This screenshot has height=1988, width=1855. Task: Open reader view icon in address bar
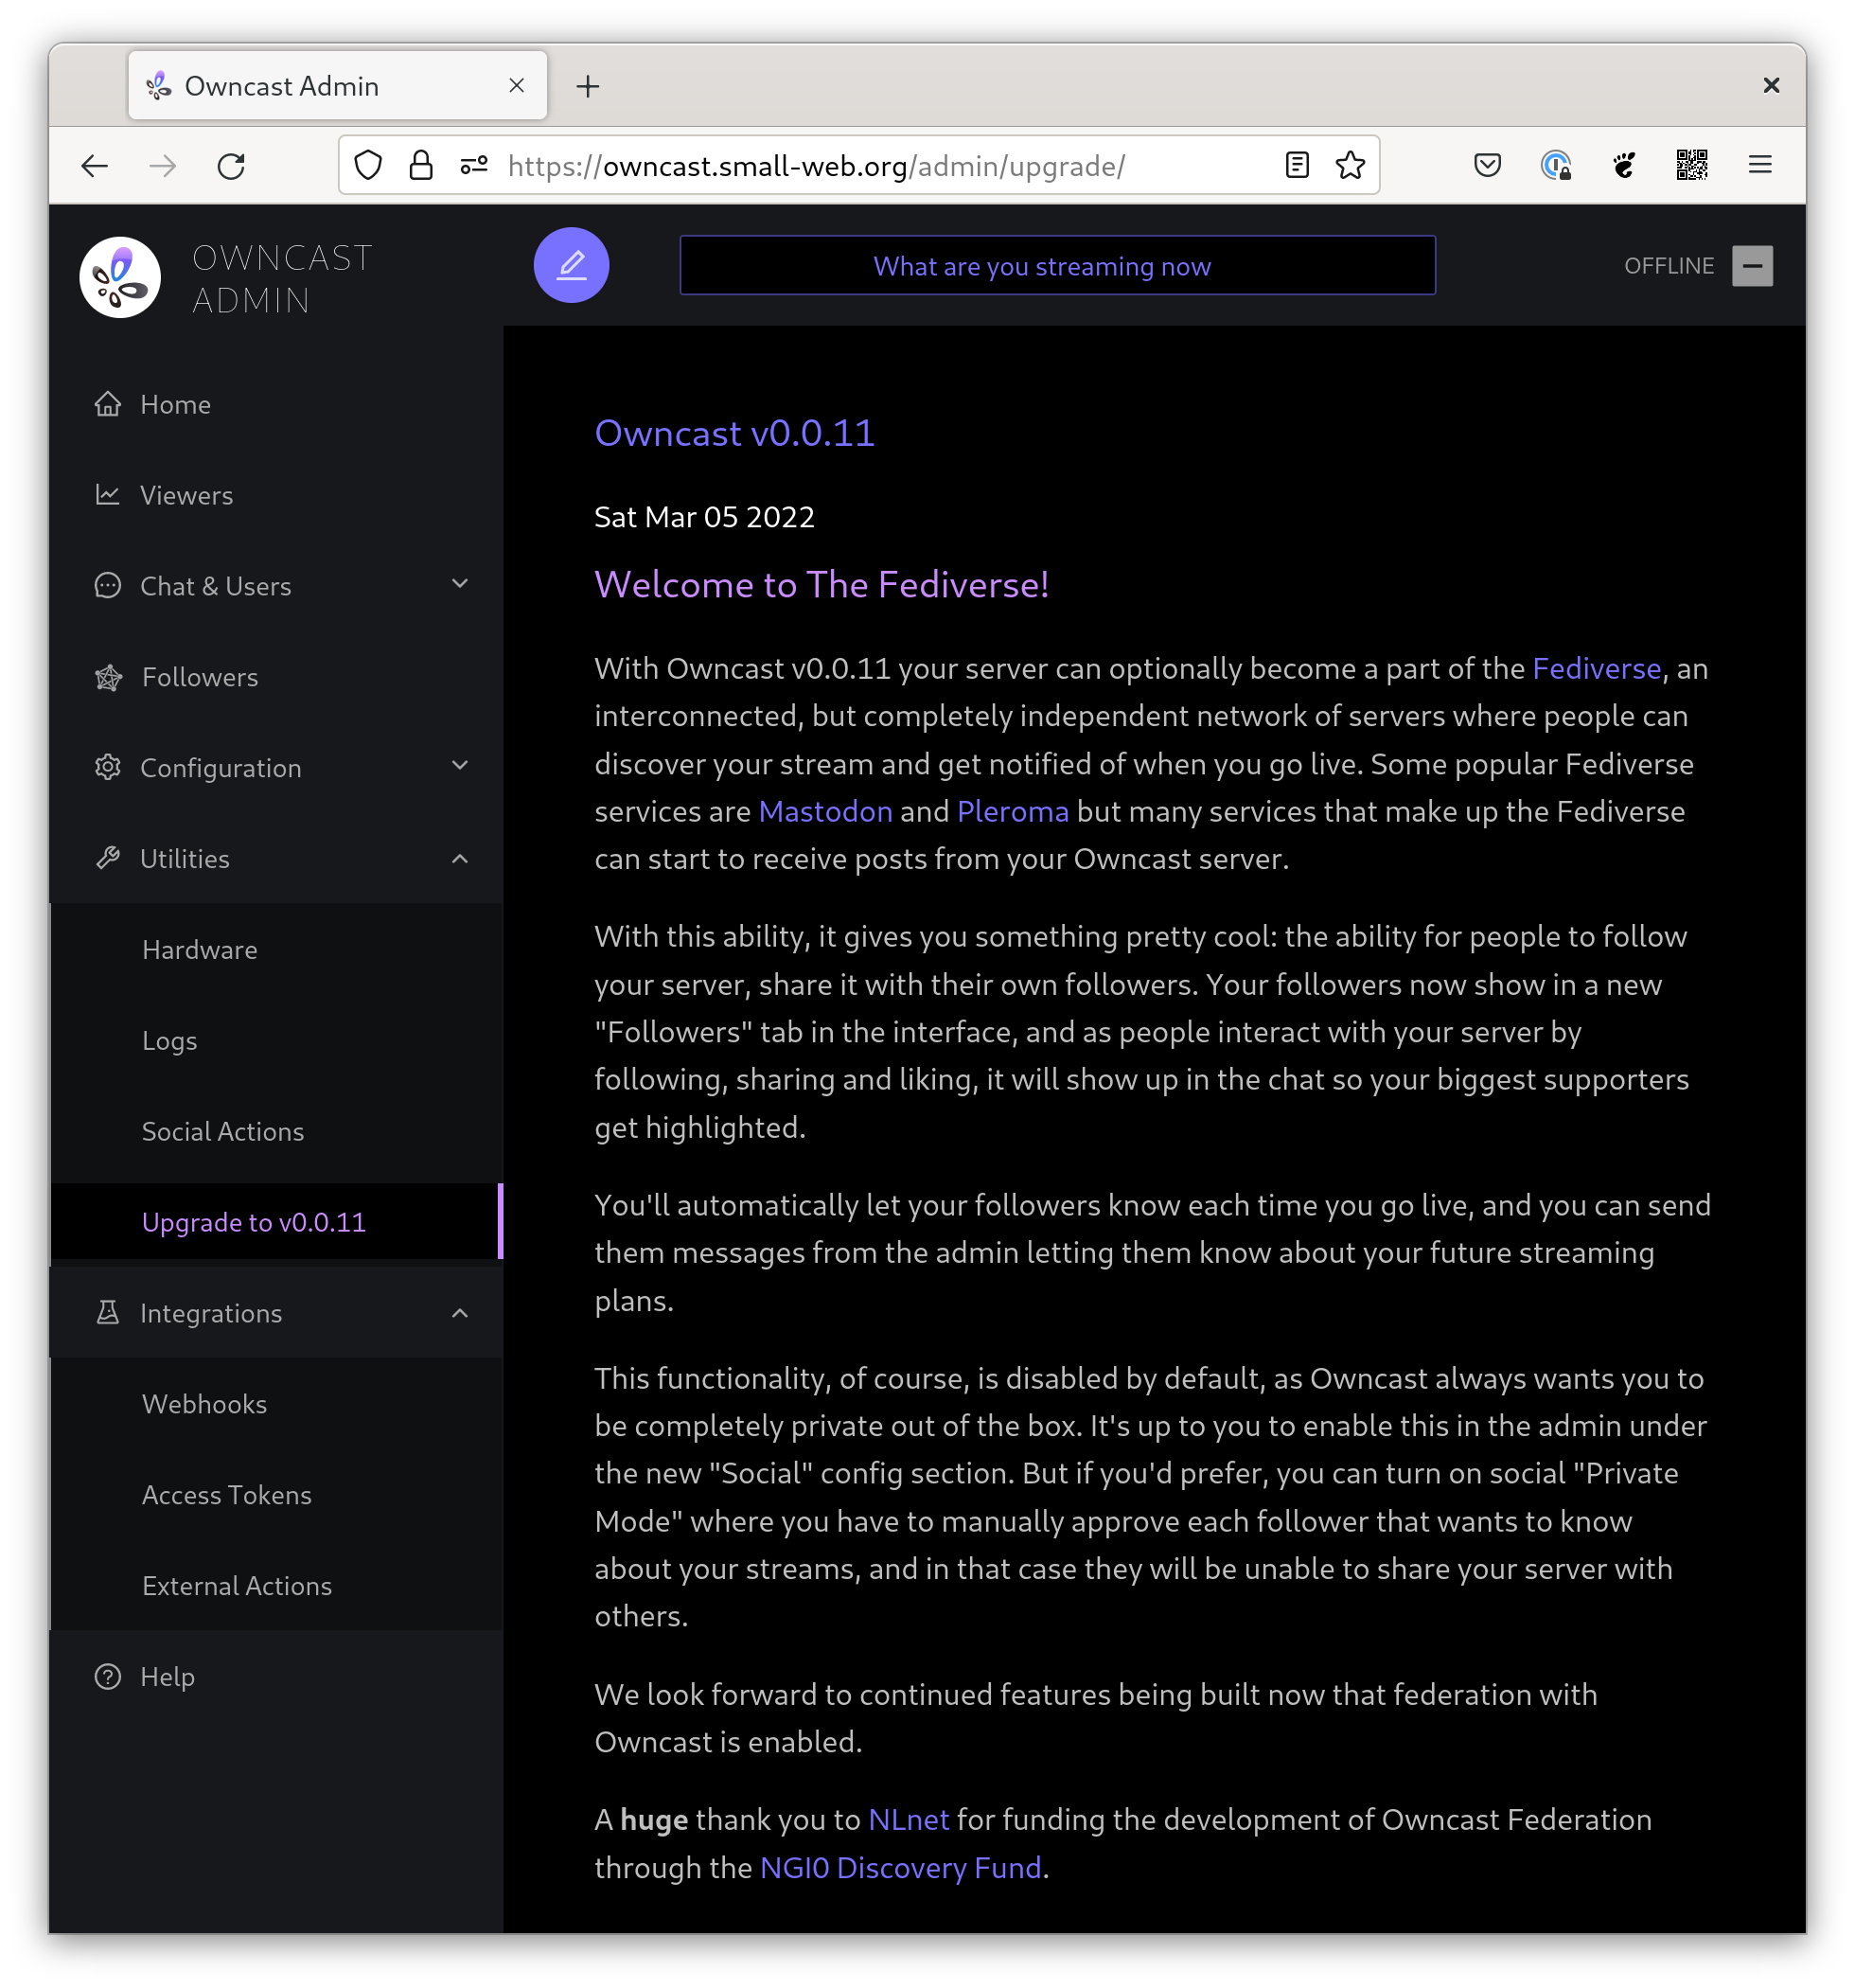tap(1296, 165)
